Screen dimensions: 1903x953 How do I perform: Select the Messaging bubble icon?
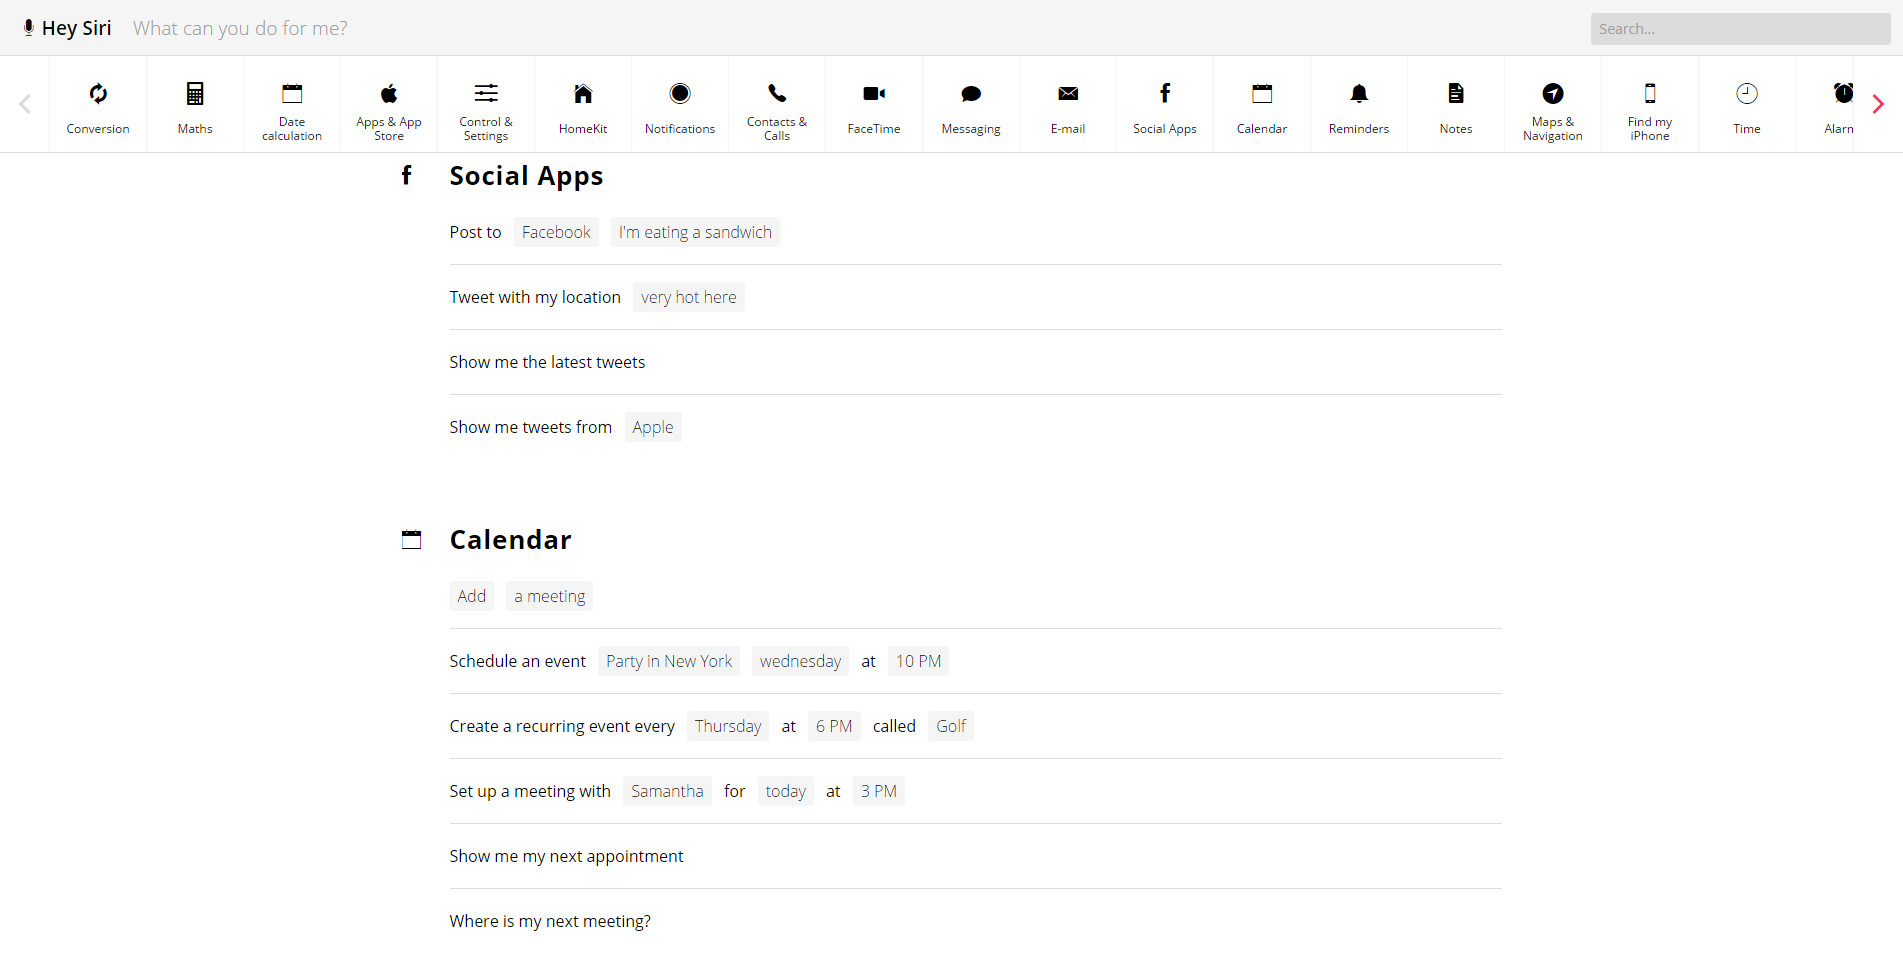(971, 94)
